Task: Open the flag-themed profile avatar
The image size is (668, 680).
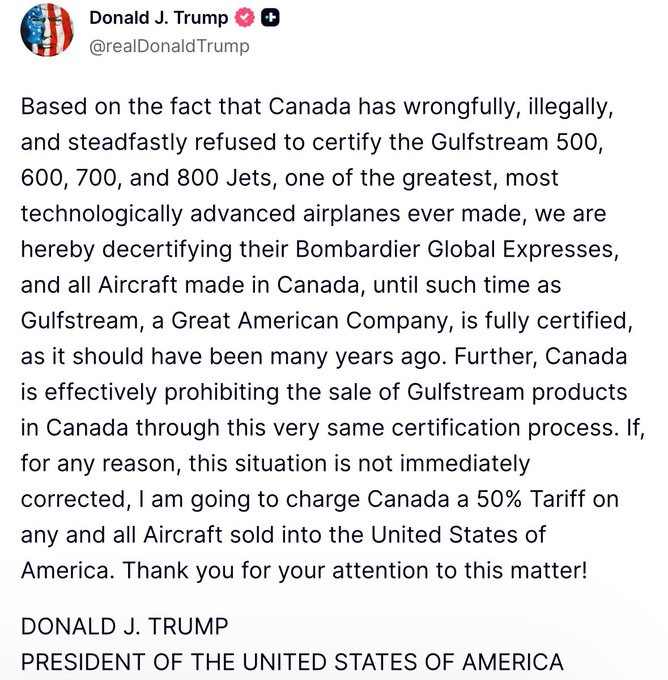Action: (x=47, y=31)
